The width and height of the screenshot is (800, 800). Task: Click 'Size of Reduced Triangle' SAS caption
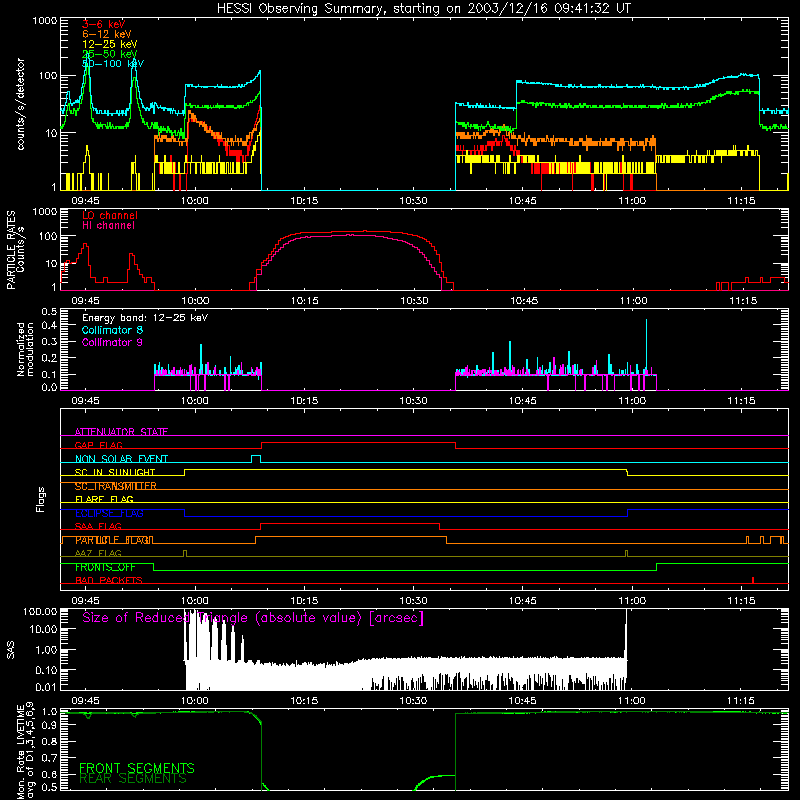[253, 618]
